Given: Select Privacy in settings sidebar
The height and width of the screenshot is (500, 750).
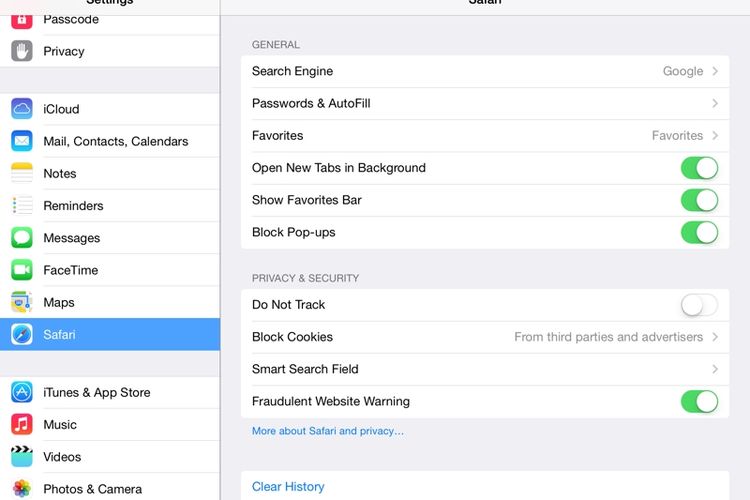Looking at the screenshot, I should coord(110,51).
